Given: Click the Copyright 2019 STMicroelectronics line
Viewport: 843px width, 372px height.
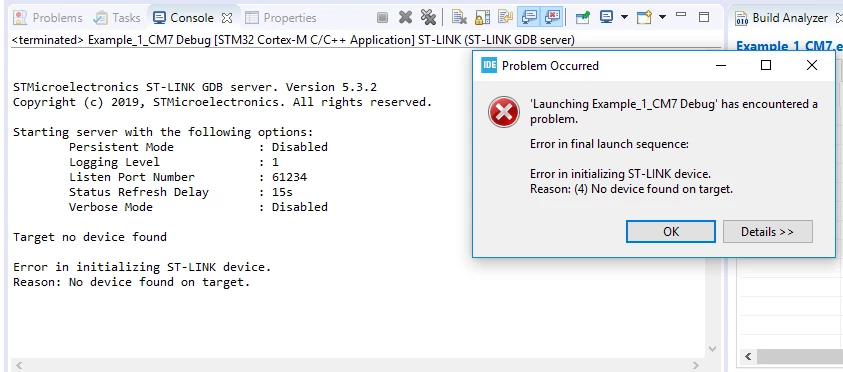Looking at the screenshot, I should click(x=223, y=102).
